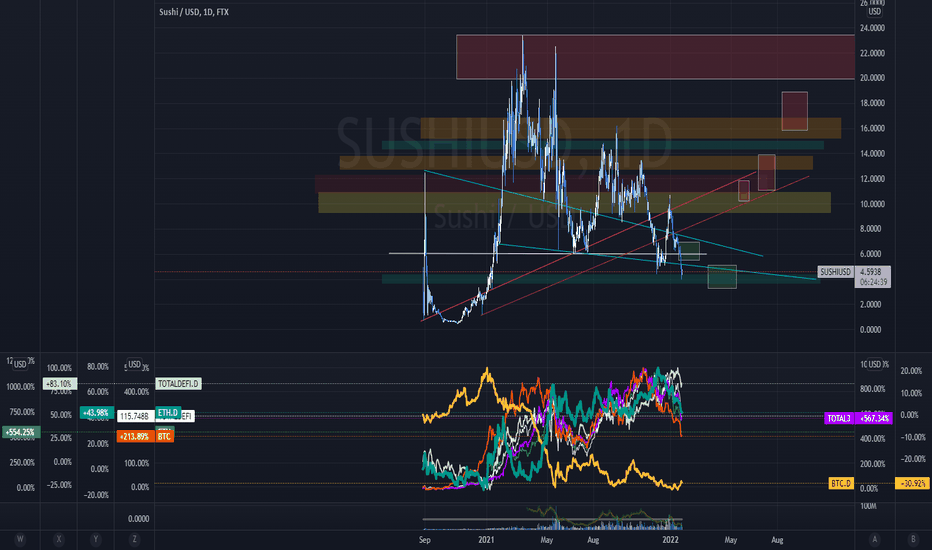This screenshot has width=932, height=550.
Task: Open USD currency selector on main price axis
Action: pos(874,11)
